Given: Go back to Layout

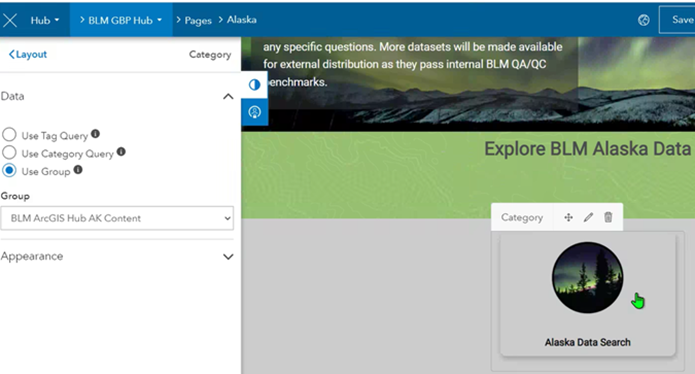Looking at the screenshot, I should [27, 54].
